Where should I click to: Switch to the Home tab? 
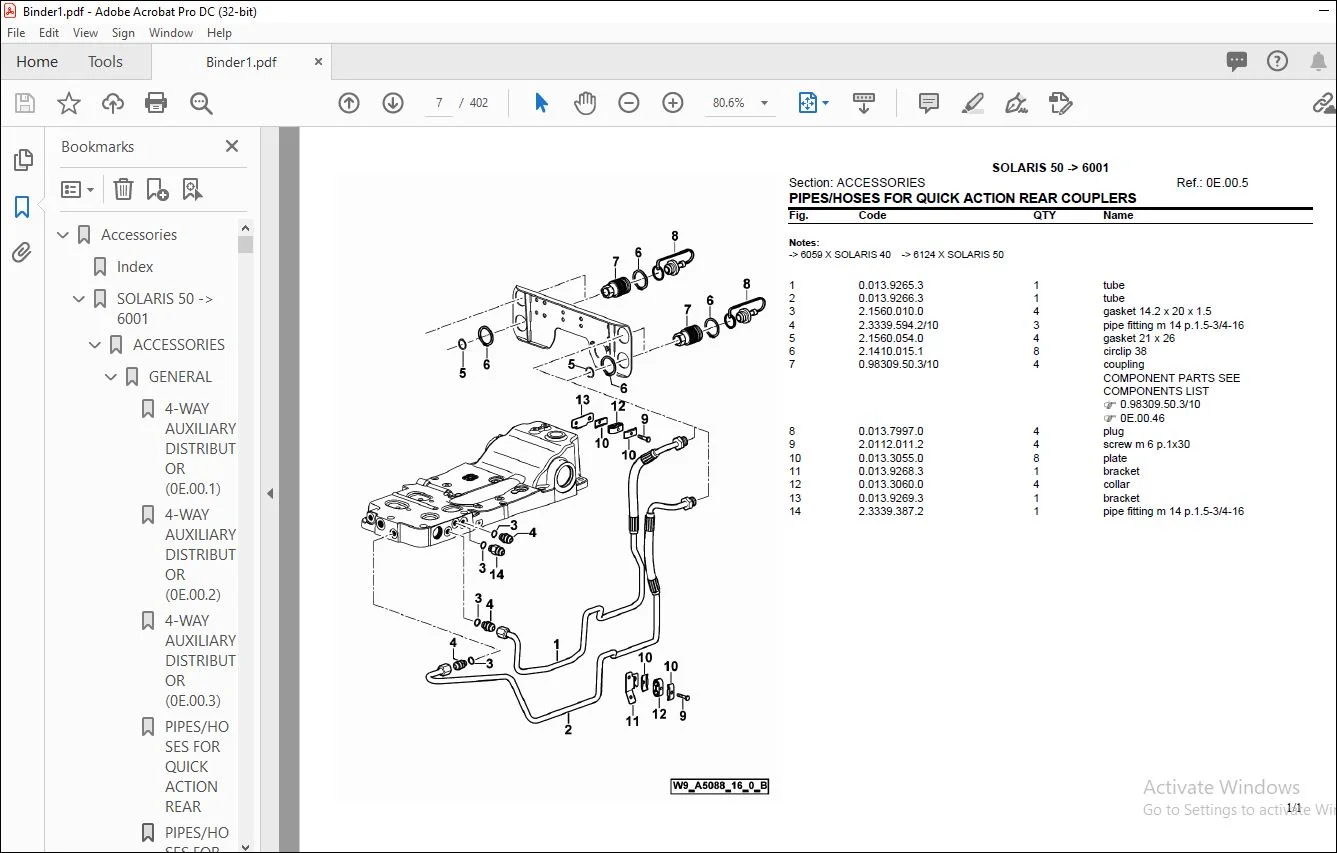[x=37, y=62]
